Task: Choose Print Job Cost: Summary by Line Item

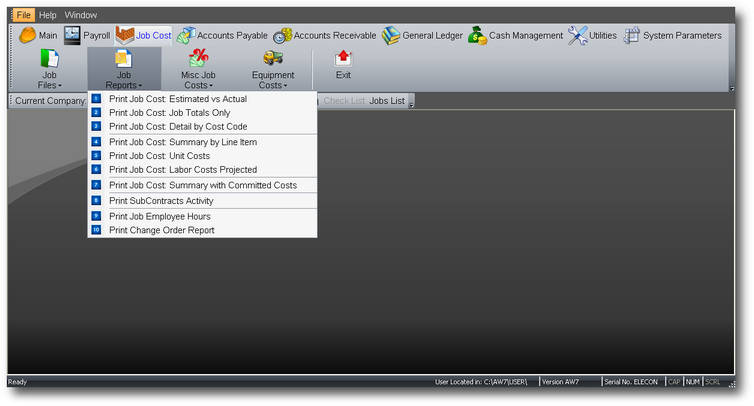Action: click(x=202, y=142)
